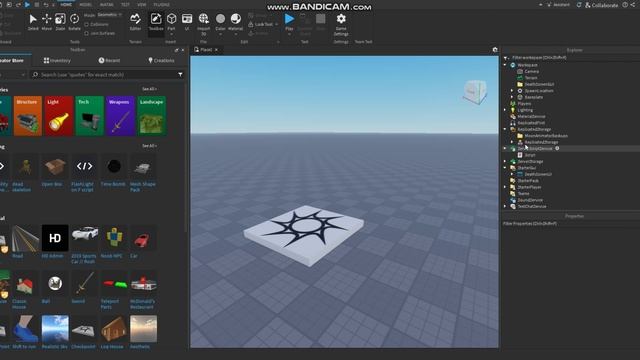The width and height of the screenshot is (640, 360).
Task: Select the Script under ServerScriptService
Action: pos(530,155)
